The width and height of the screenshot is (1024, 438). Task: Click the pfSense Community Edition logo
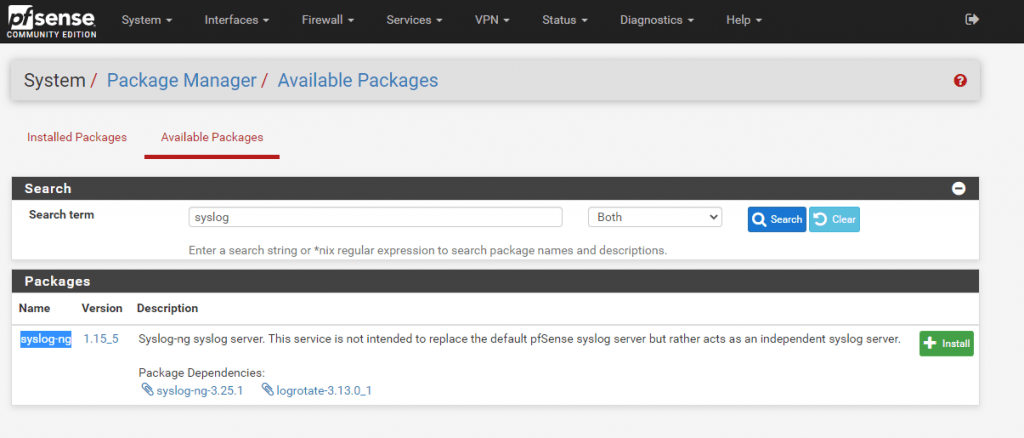pyautogui.click(x=52, y=22)
